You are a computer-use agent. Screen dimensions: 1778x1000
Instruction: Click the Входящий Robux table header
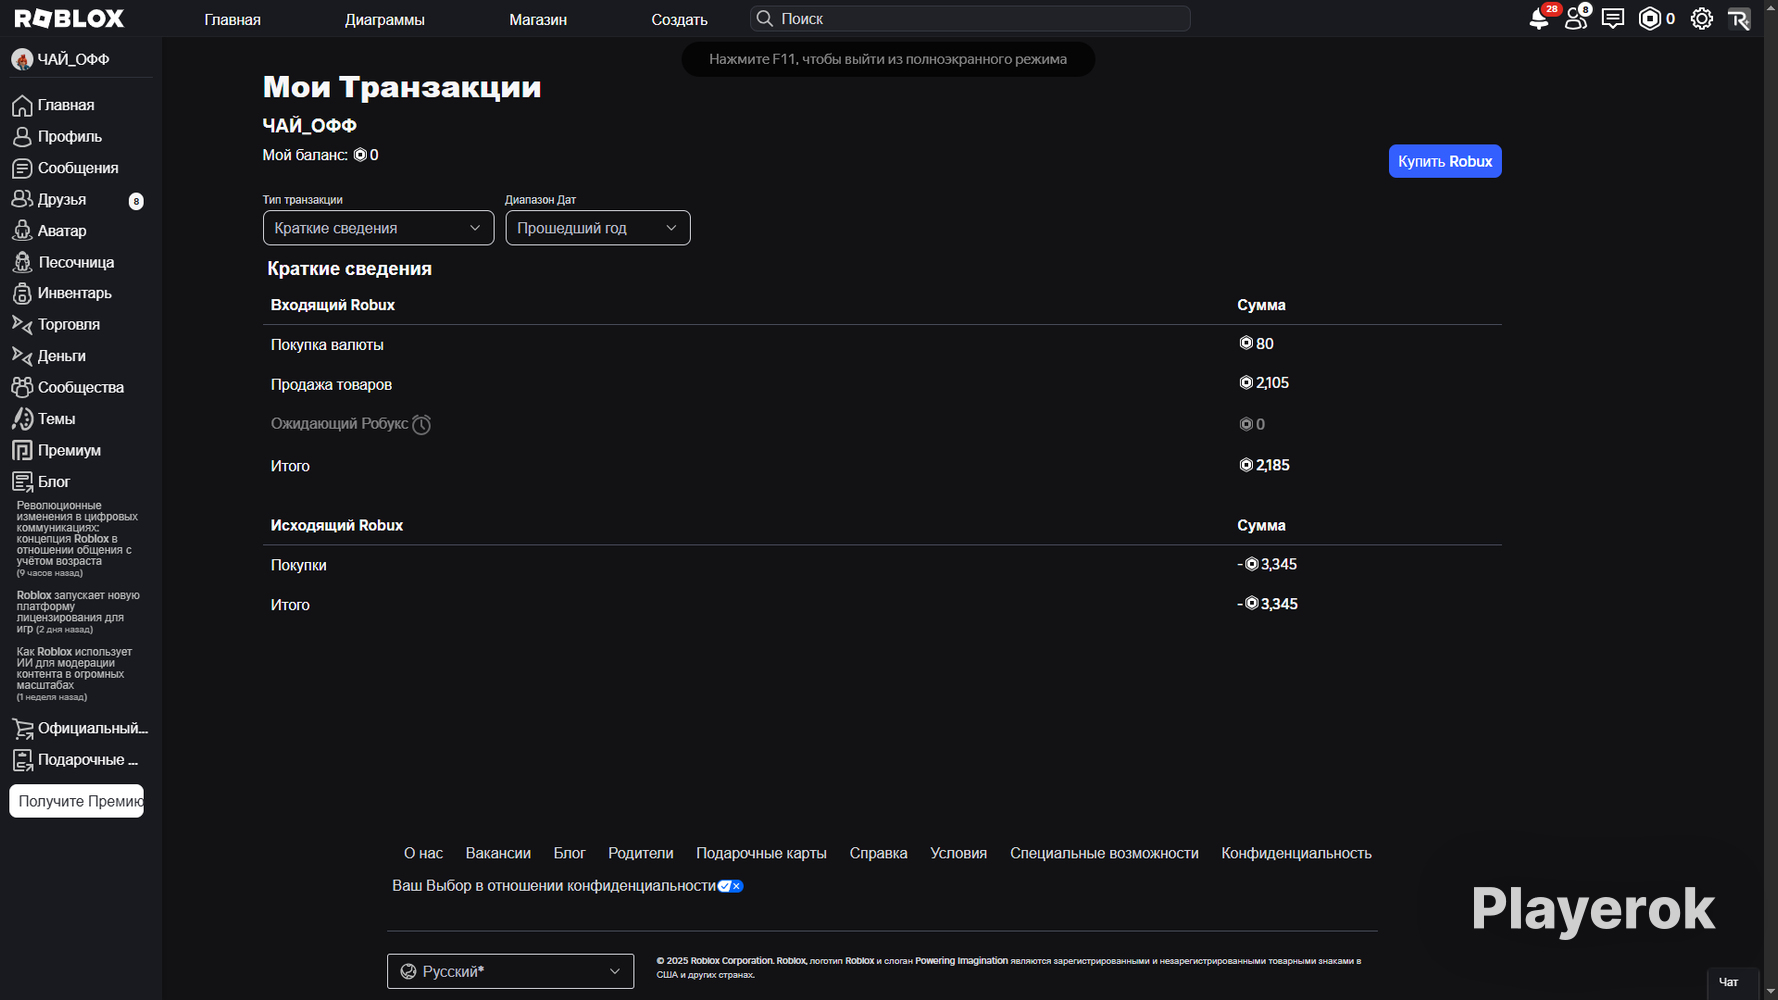coord(333,305)
